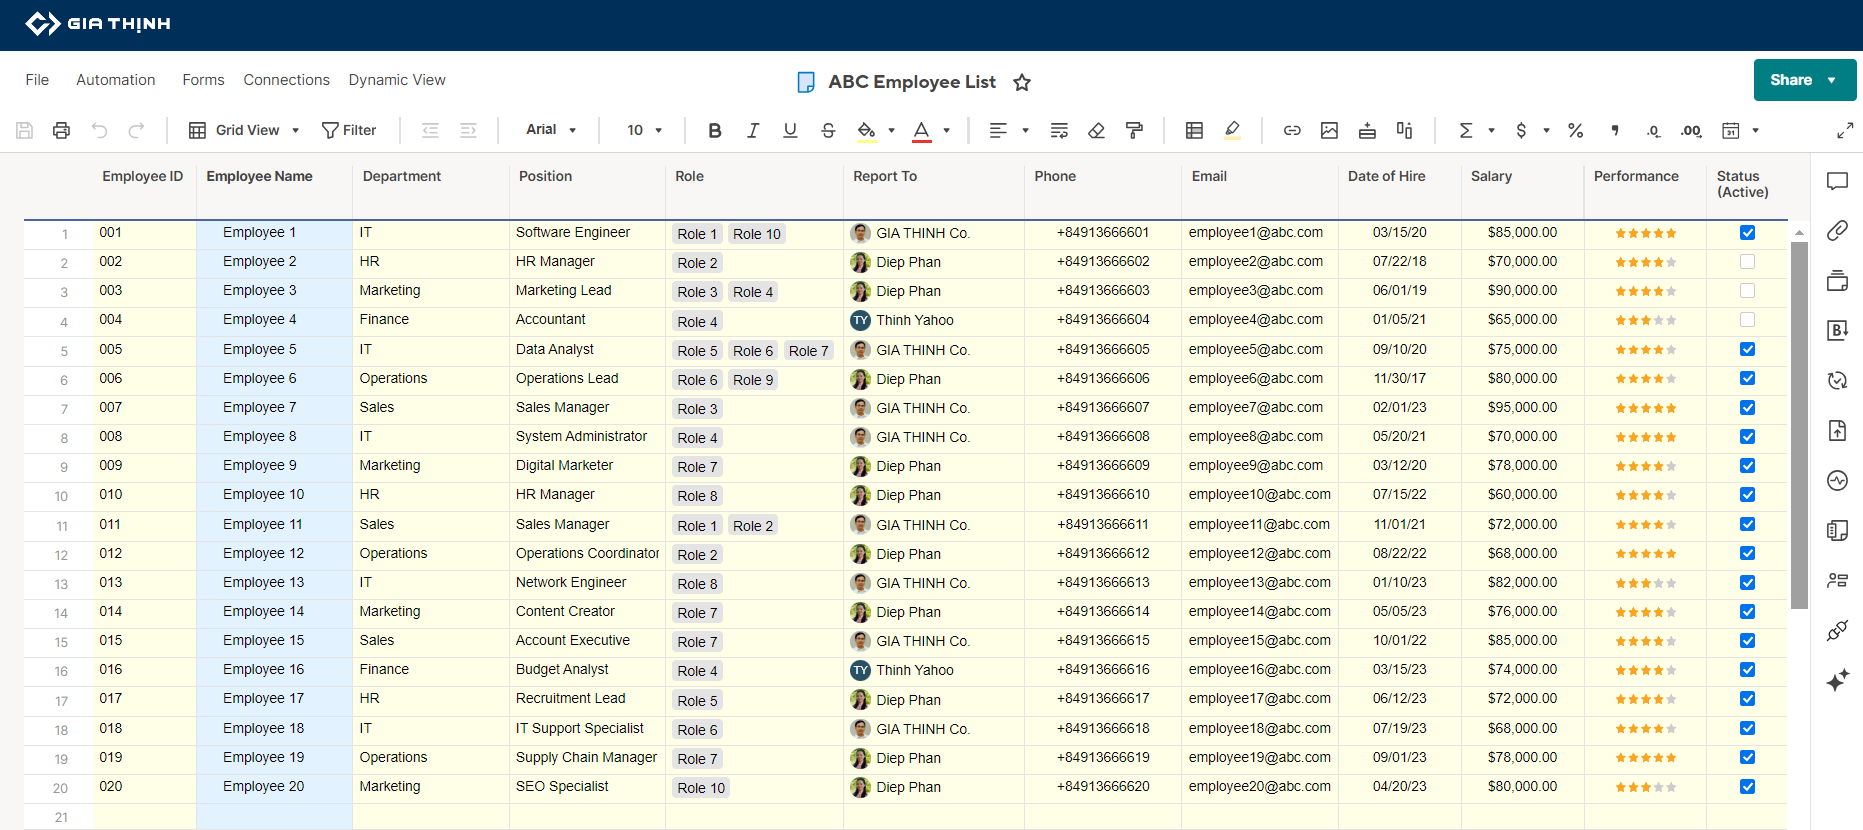Viewport: 1863px width, 830px height.
Task: Open the text color picker
Action: (x=922, y=130)
